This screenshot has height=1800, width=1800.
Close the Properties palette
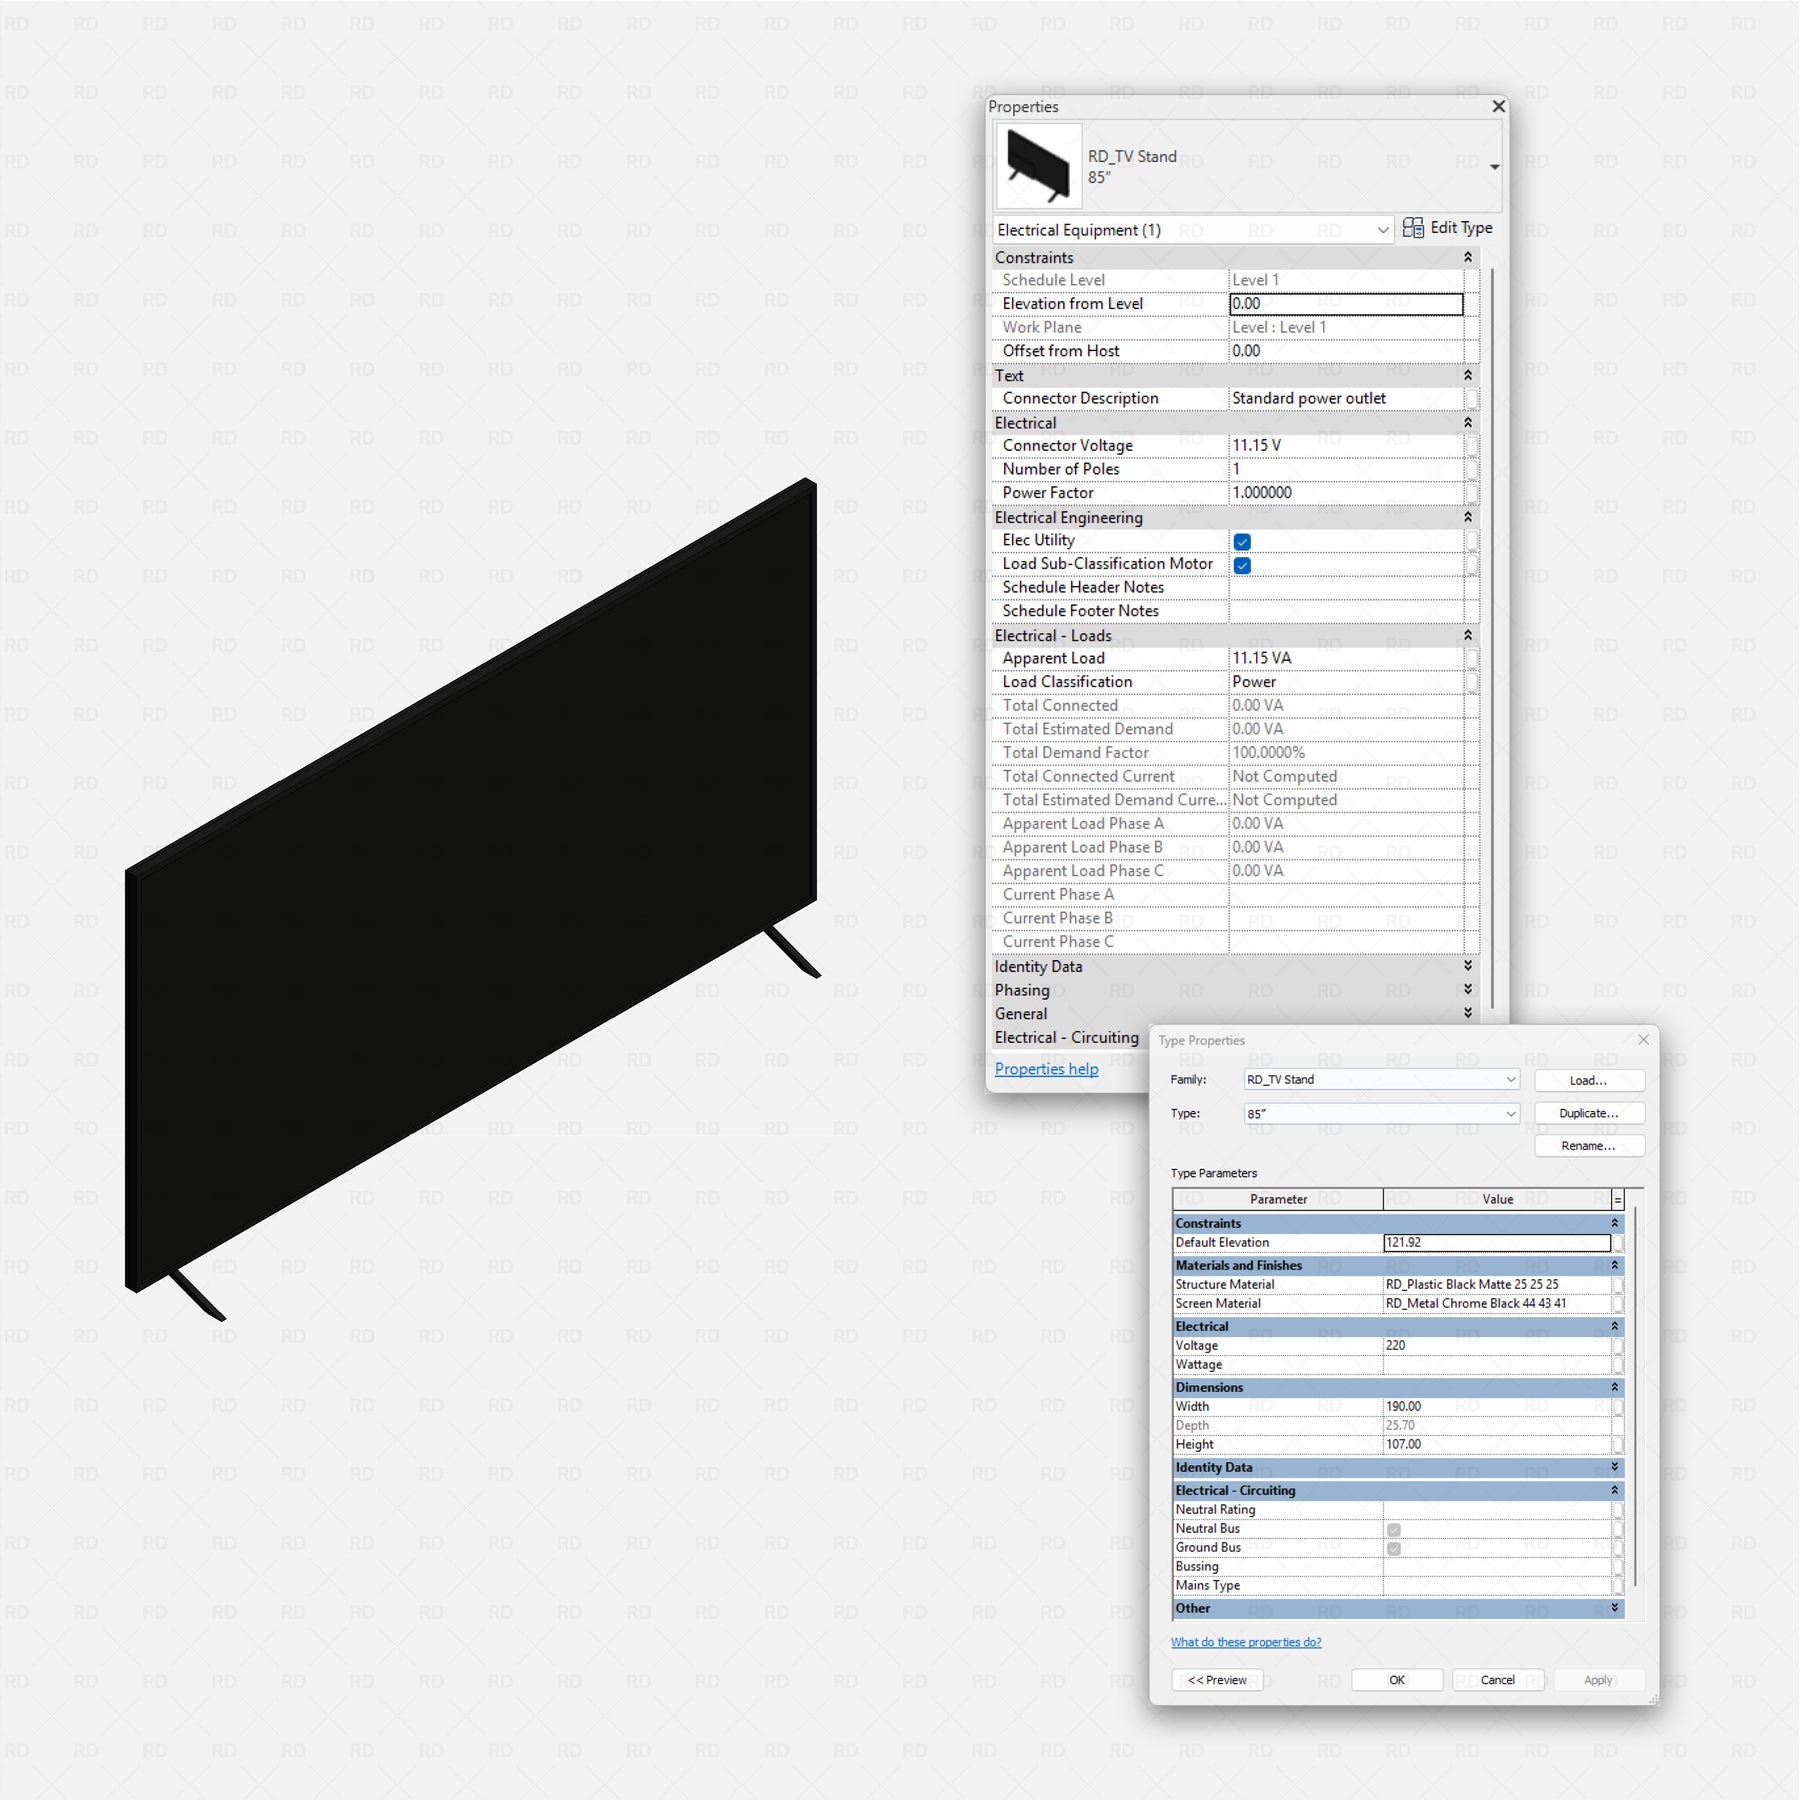pos(1498,106)
